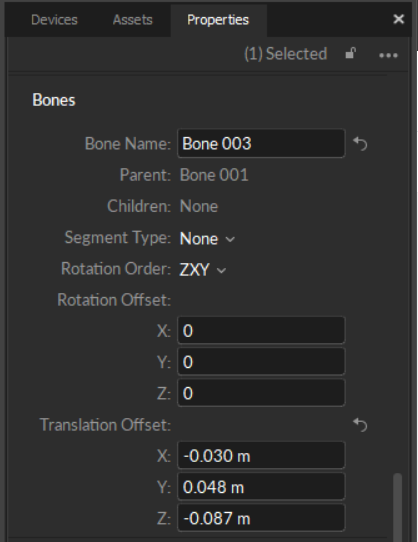Click the Translation Offset Y field
The image size is (418, 542).
(x=261, y=487)
